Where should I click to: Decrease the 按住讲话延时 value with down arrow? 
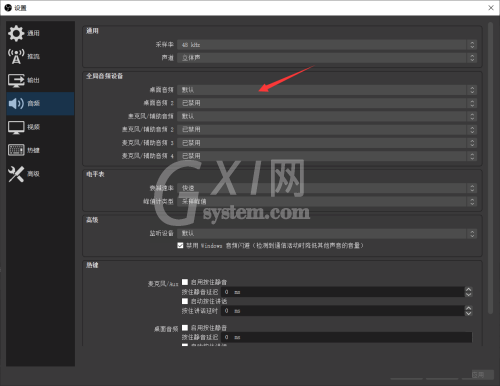(468, 313)
